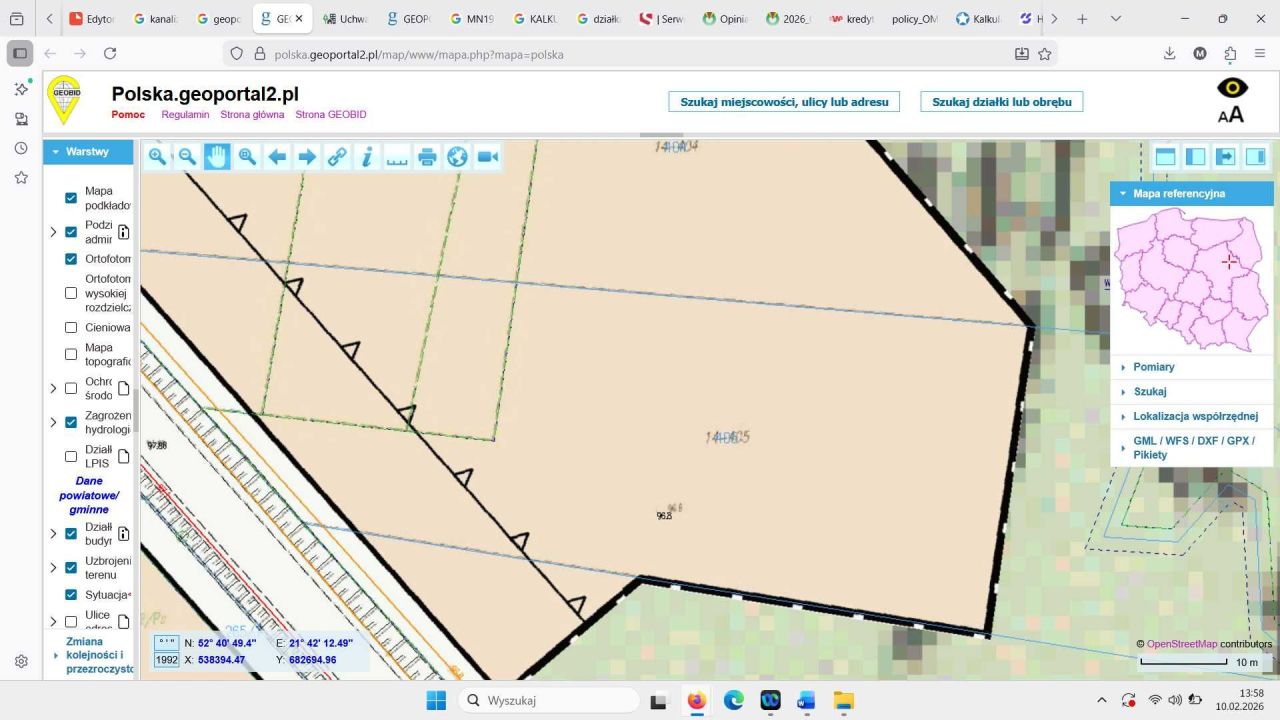Open the OpenStreetMap attribution link
Screen dimensions: 1280x720
point(1182,644)
